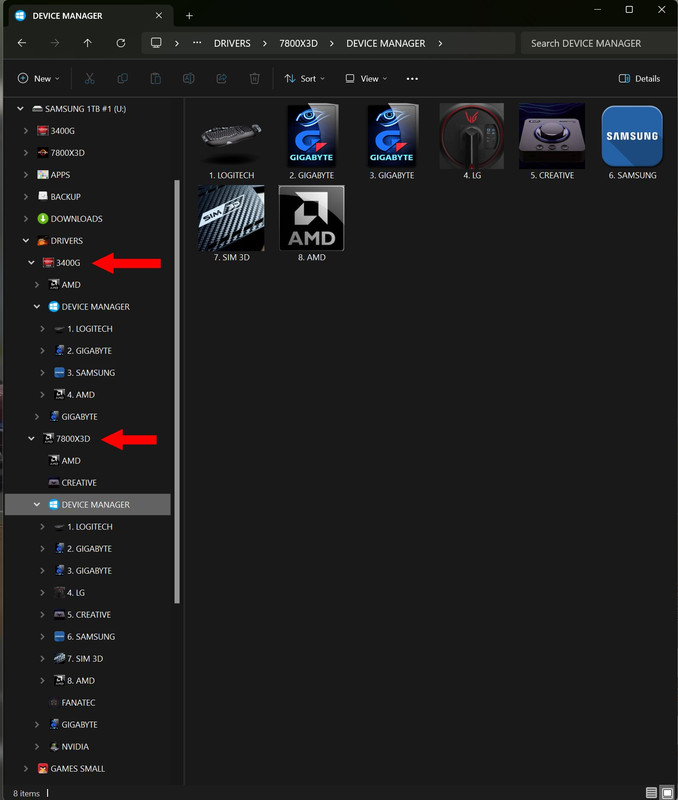Expand the GAMES SMALL folder chevron

26,768
